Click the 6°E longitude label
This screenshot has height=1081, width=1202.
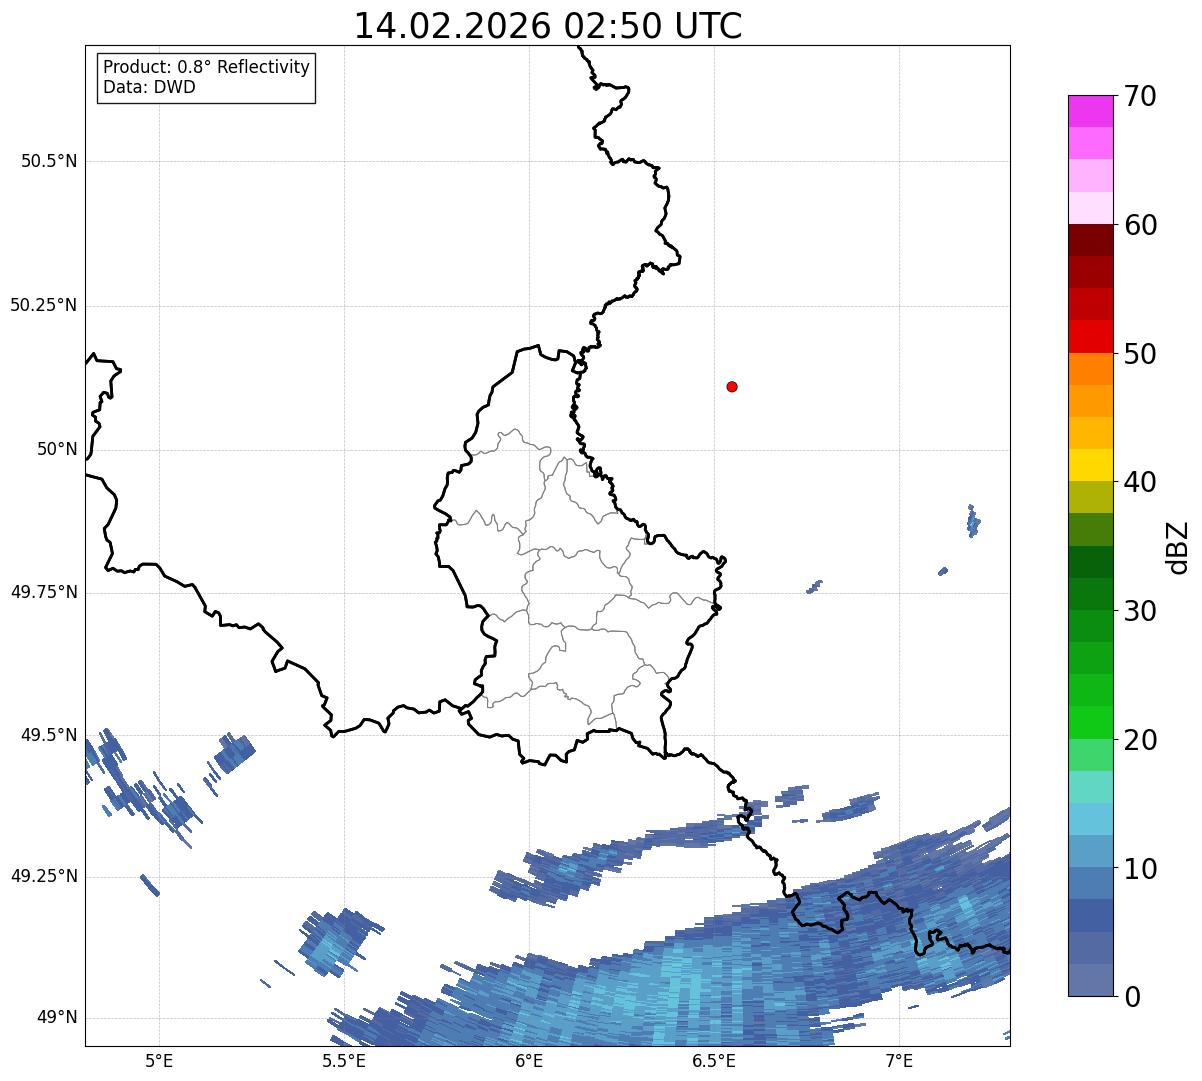[529, 1060]
